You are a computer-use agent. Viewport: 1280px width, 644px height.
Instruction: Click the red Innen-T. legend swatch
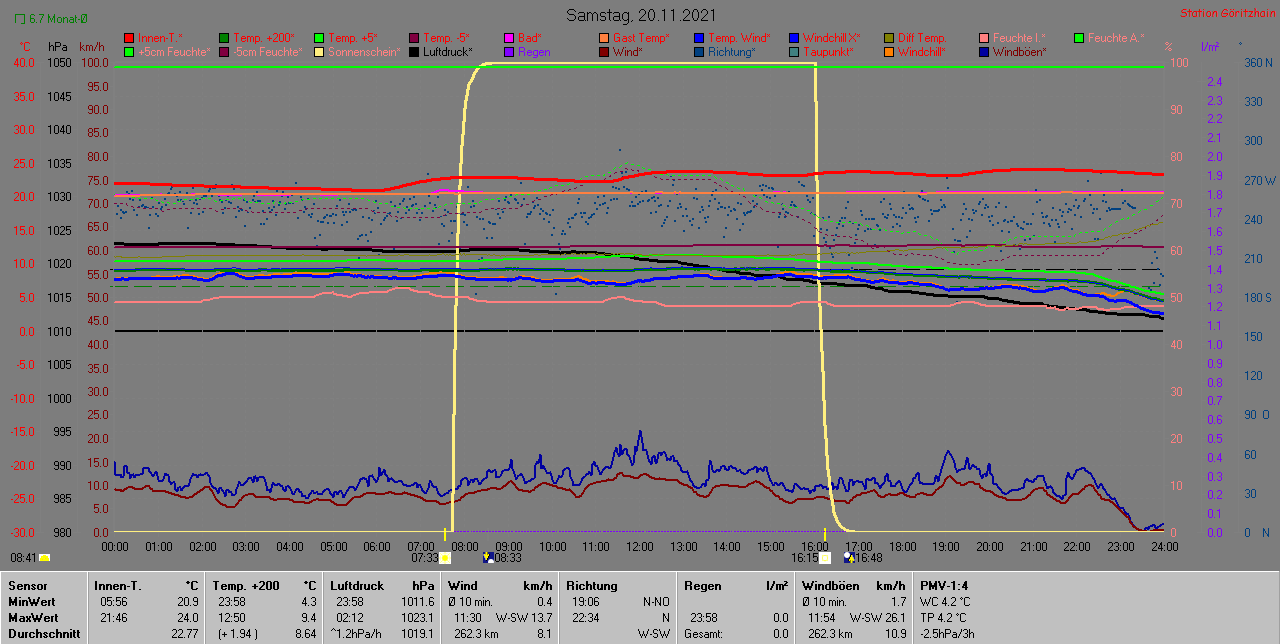(x=129, y=38)
